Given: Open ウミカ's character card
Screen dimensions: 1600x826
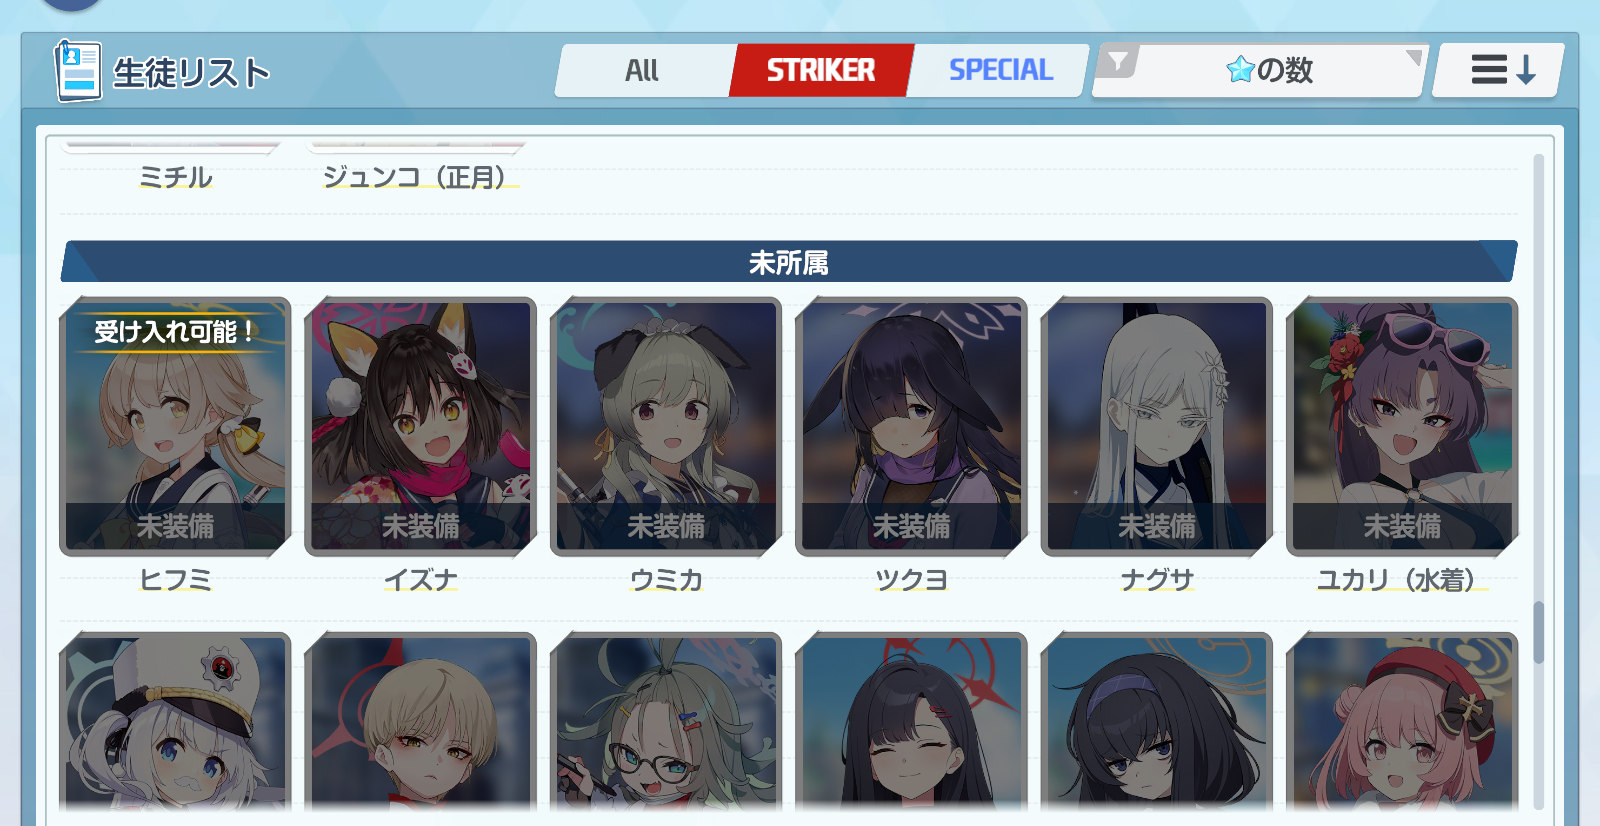Looking at the screenshot, I should [666, 427].
